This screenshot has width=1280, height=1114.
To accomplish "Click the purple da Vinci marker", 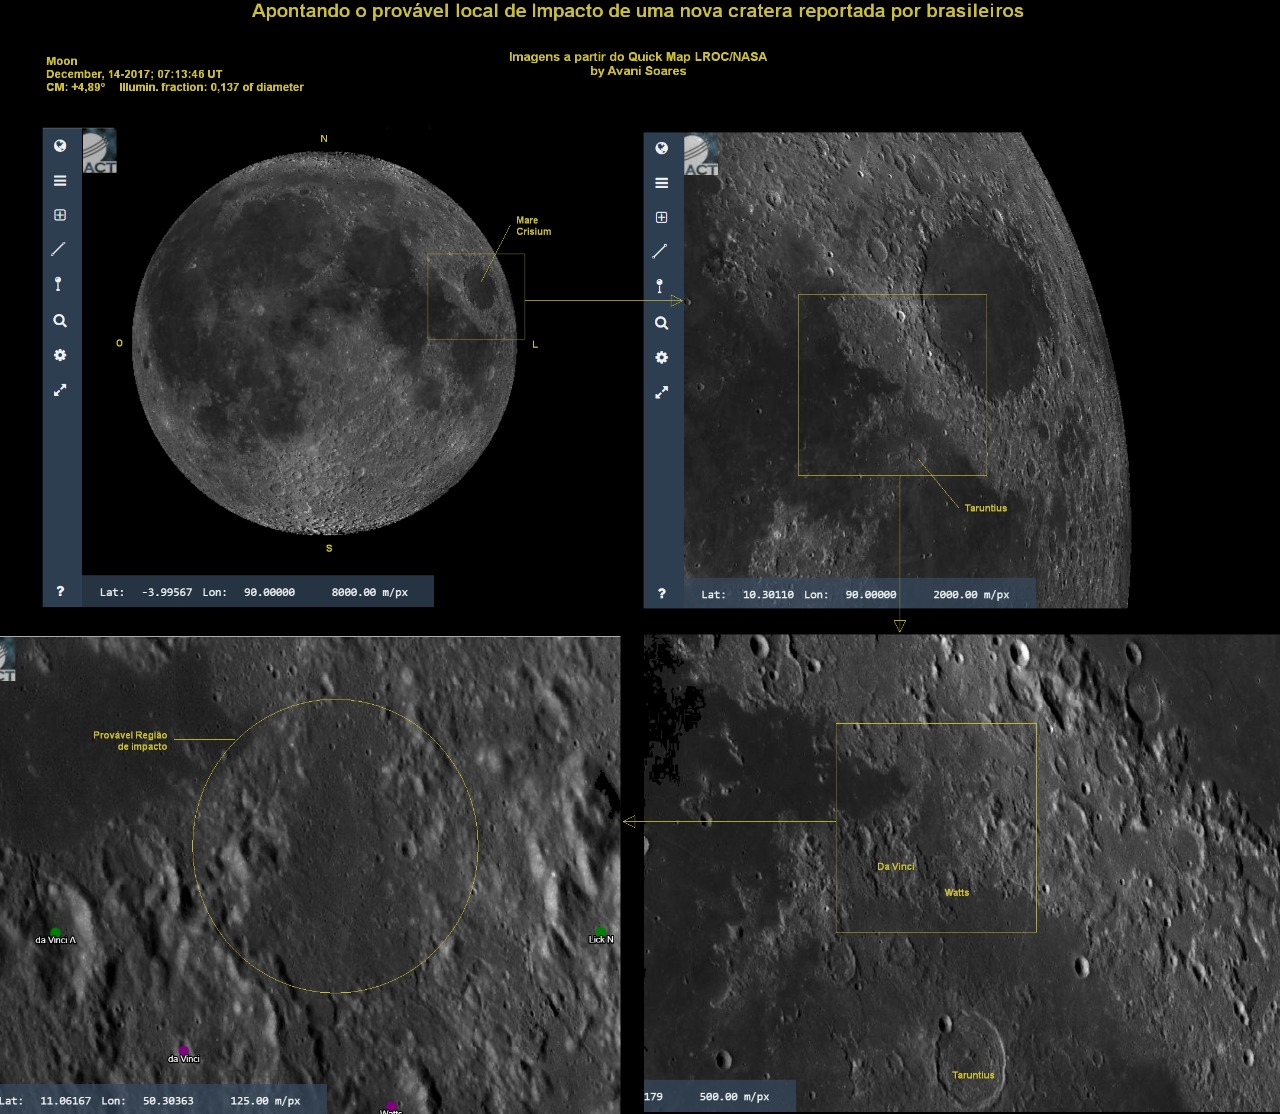I will [x=184, y=1050].
